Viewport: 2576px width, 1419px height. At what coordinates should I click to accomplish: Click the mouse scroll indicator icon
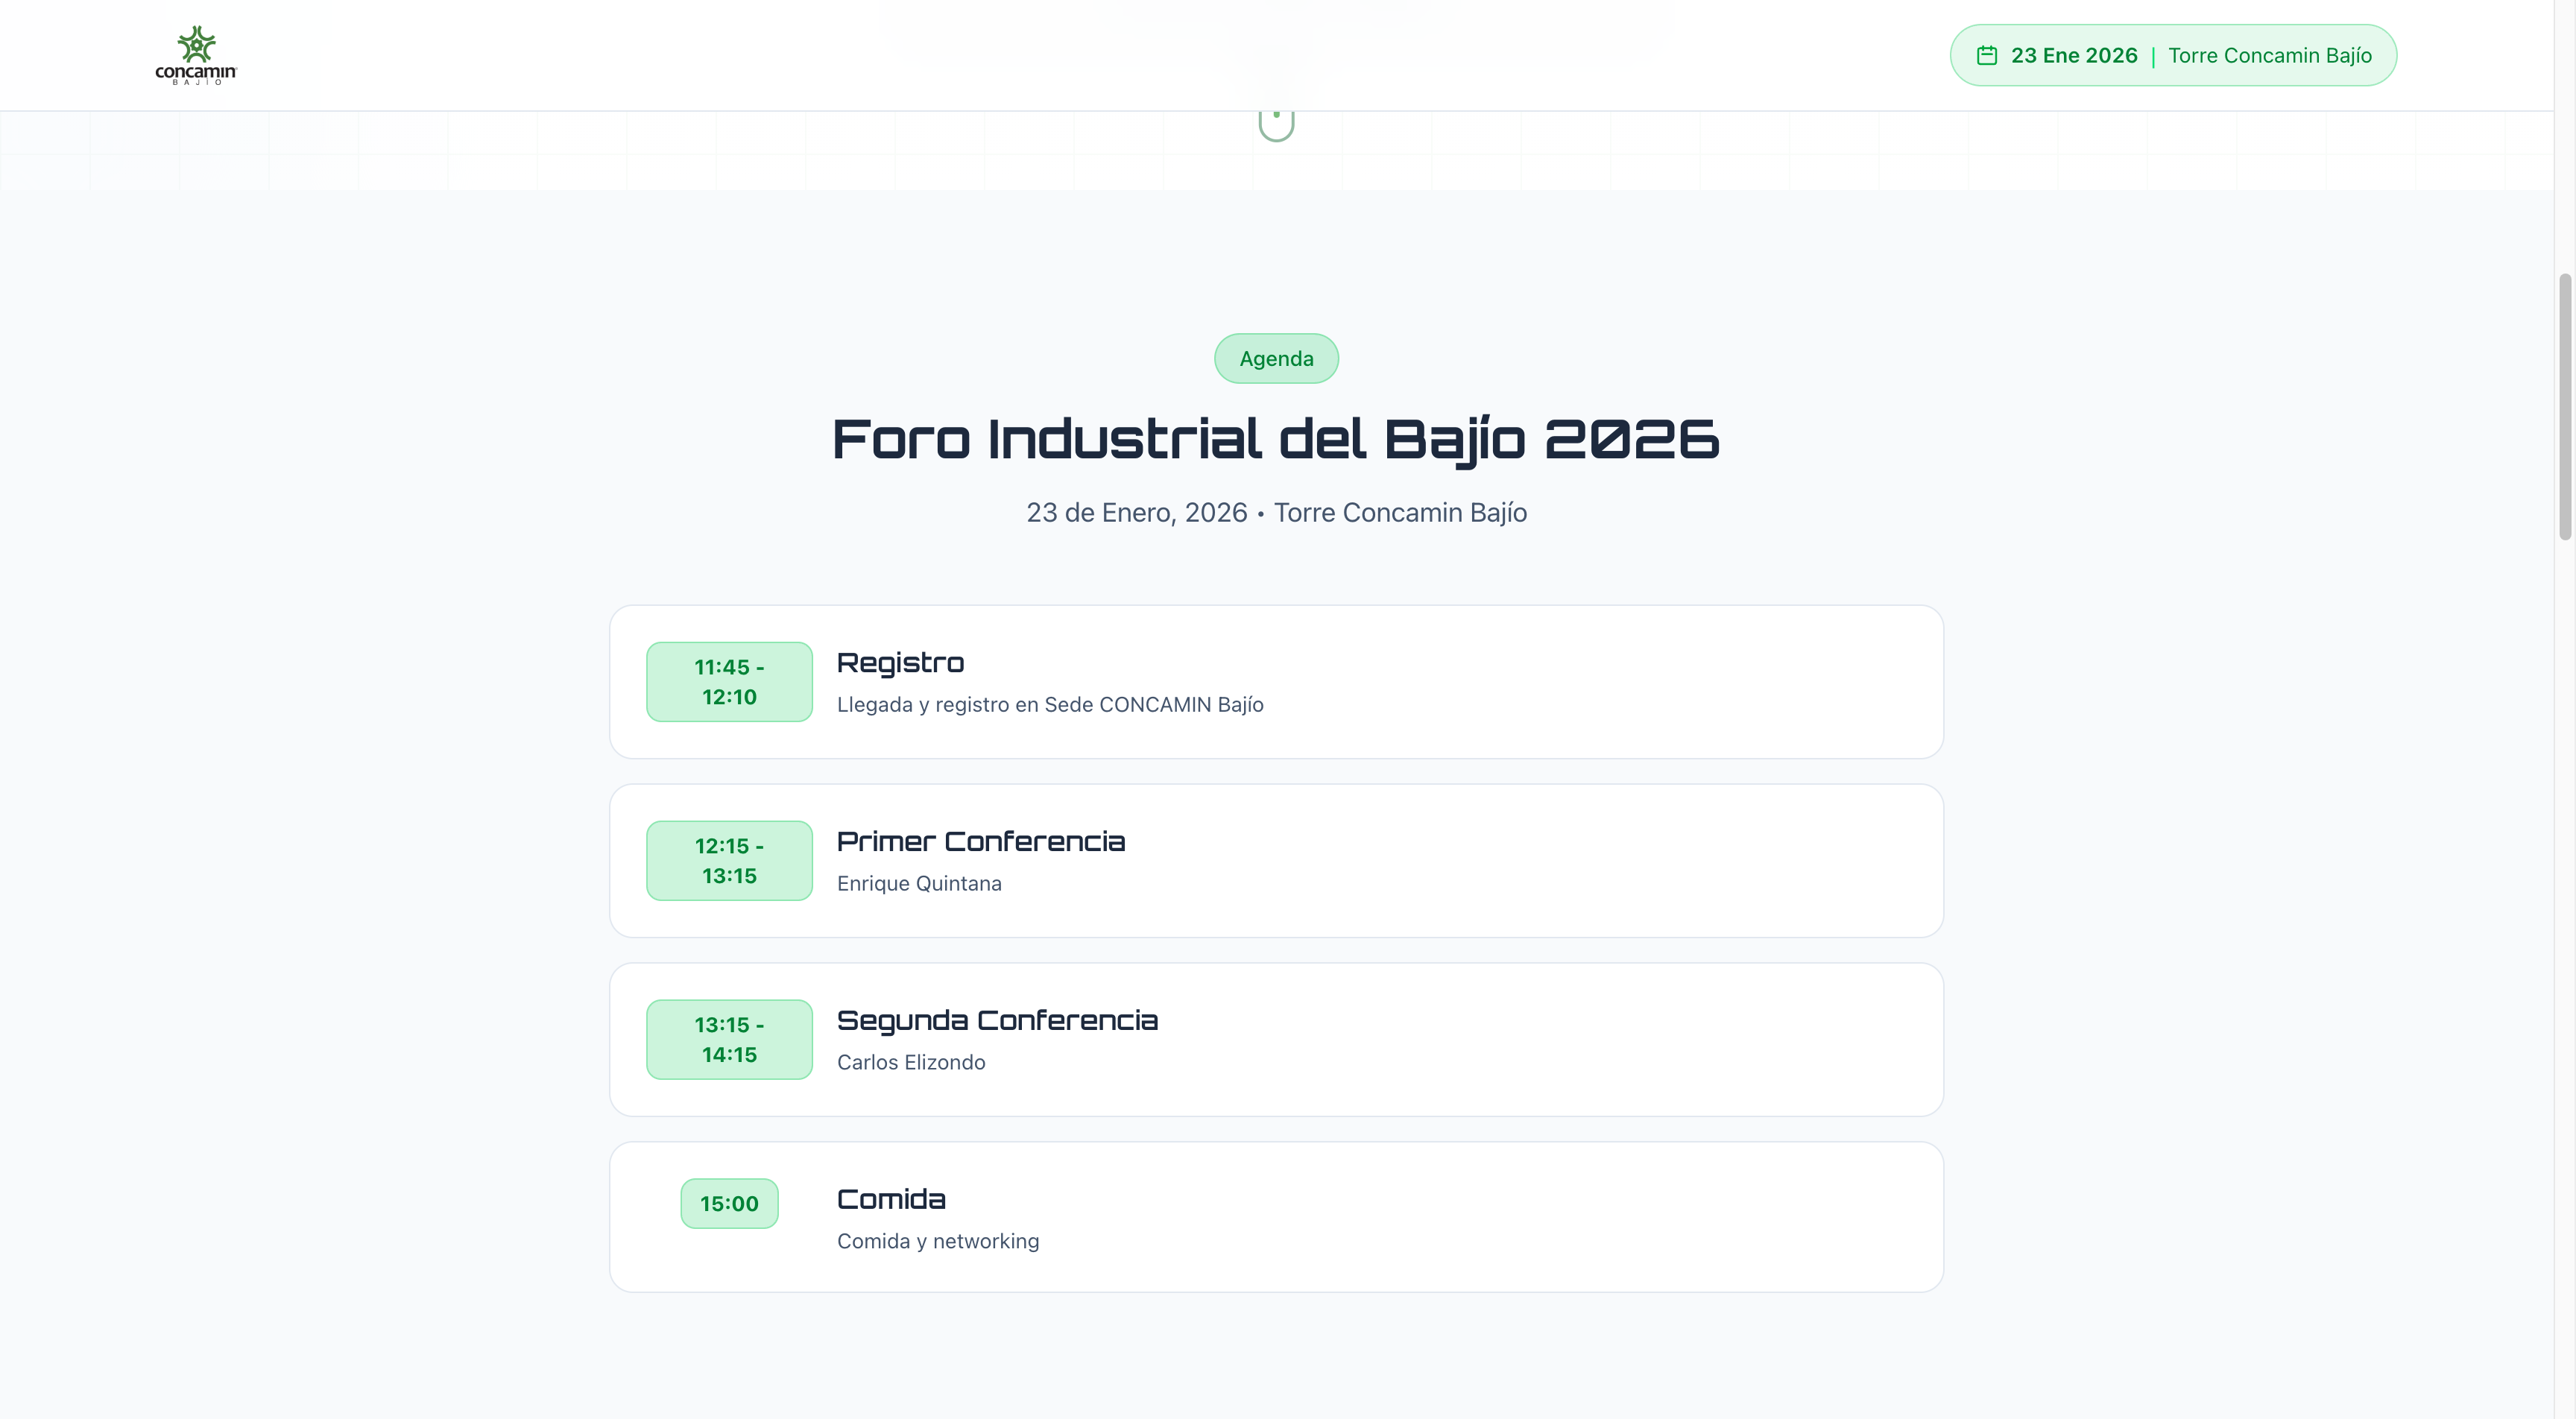point(1276,124)
